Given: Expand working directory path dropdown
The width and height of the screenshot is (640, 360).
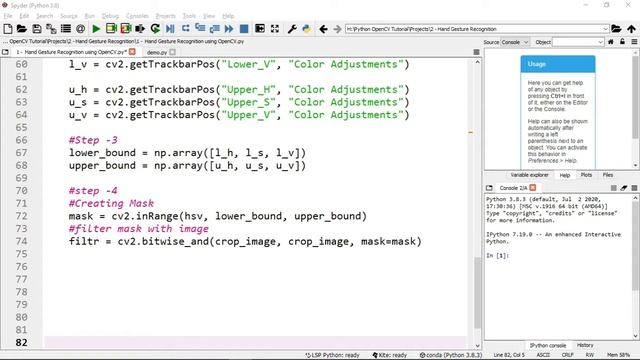Looking at the screenshot, I should (x=605, y=29).
